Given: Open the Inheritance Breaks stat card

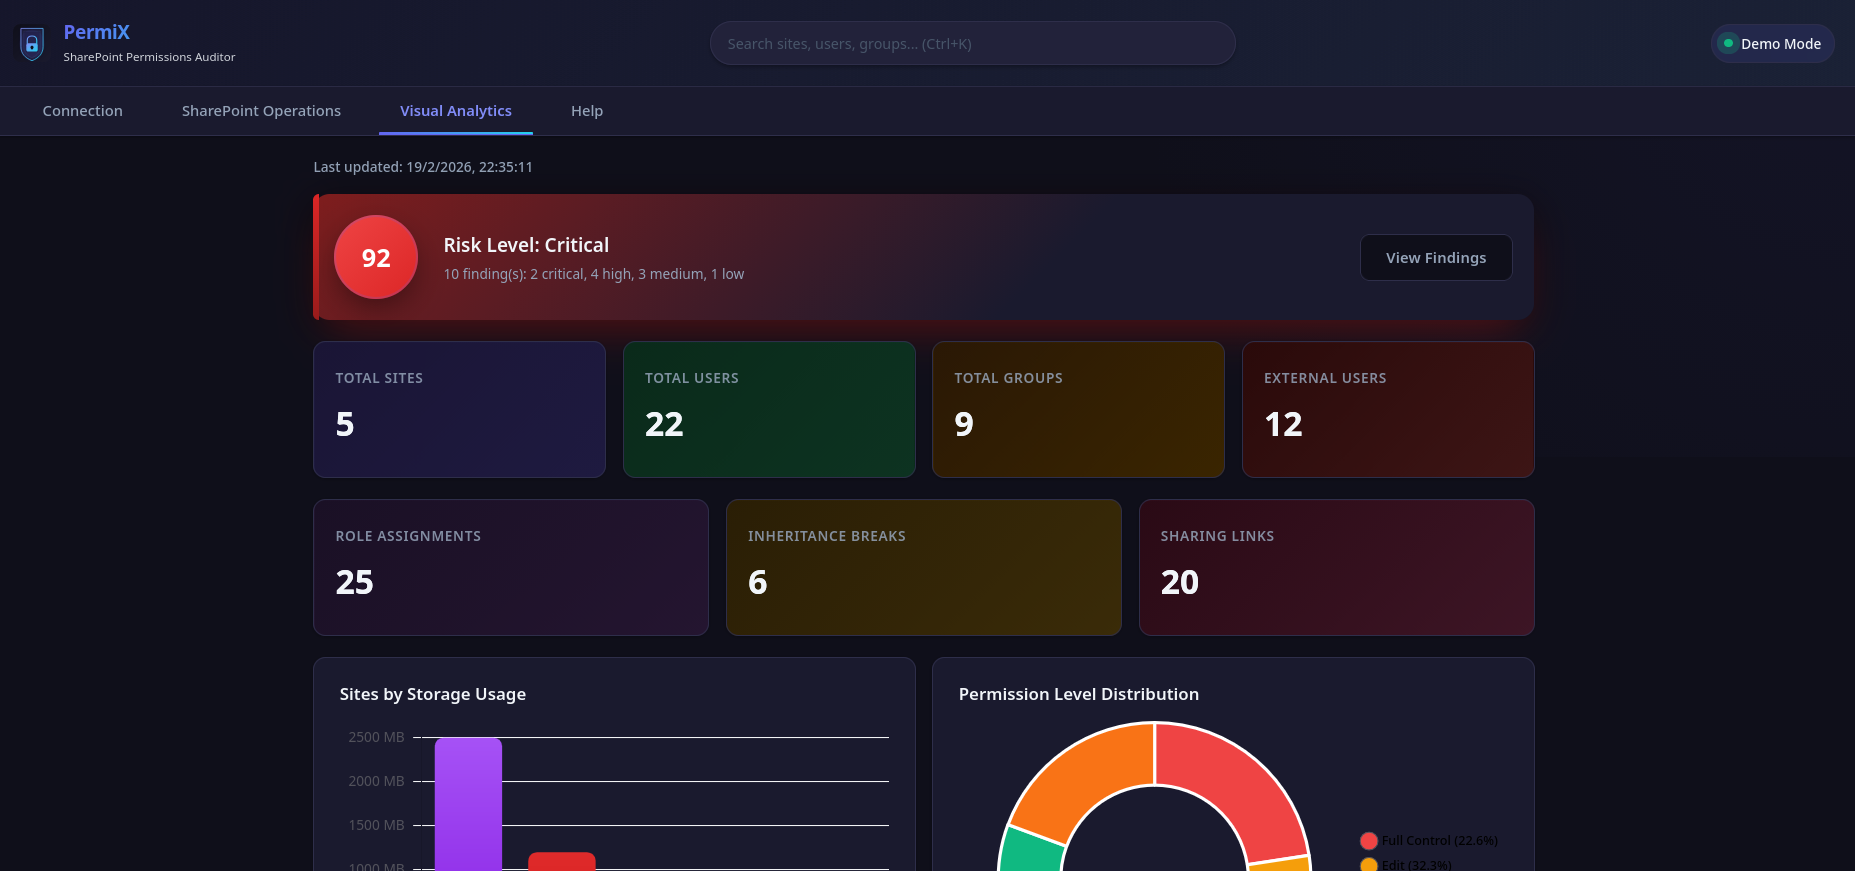Looking at the screenshot, I should click(x=923, y=567).
